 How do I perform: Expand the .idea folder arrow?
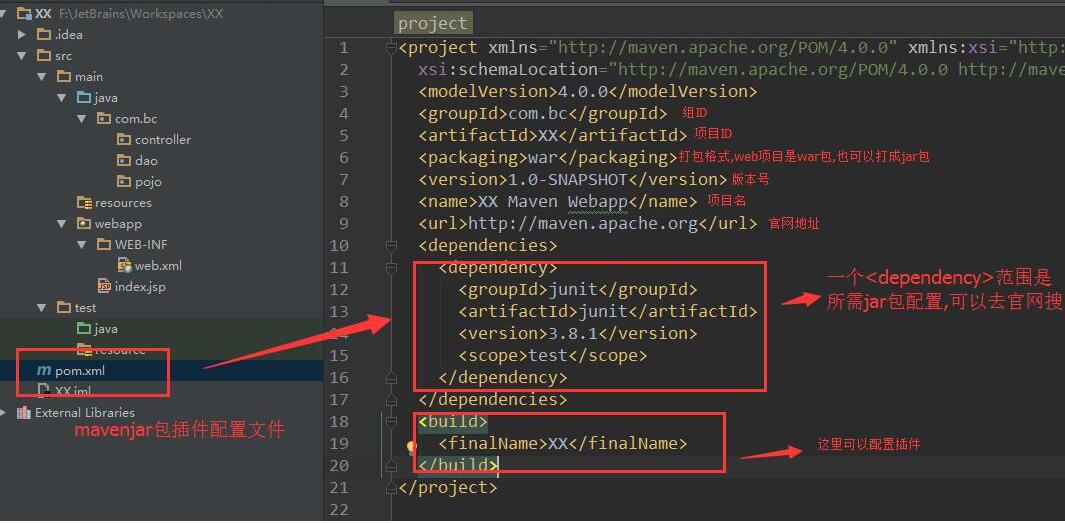(22, 35)
